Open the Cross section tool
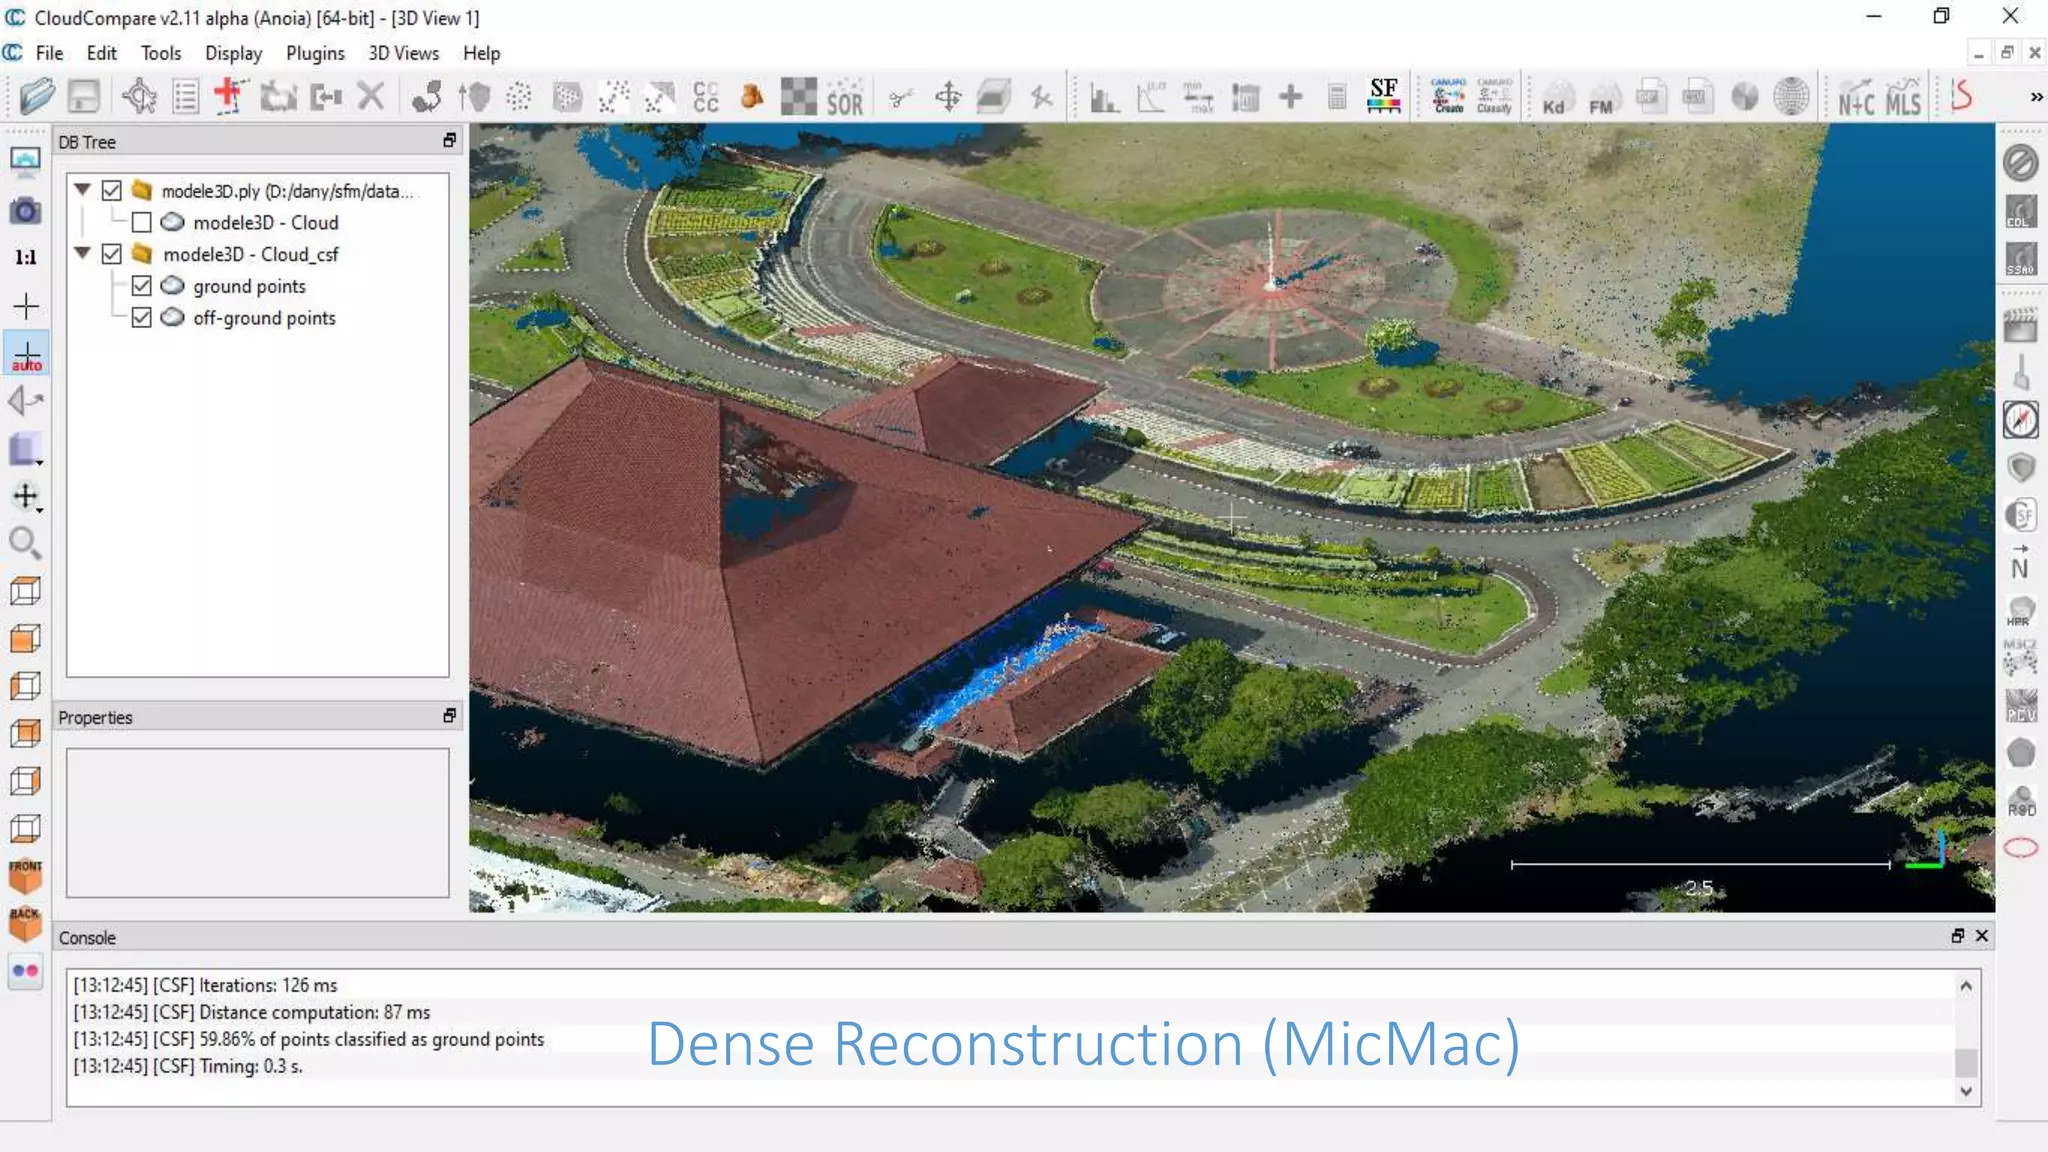This screenshot has width=2048, height=1152. click(994, 97)
